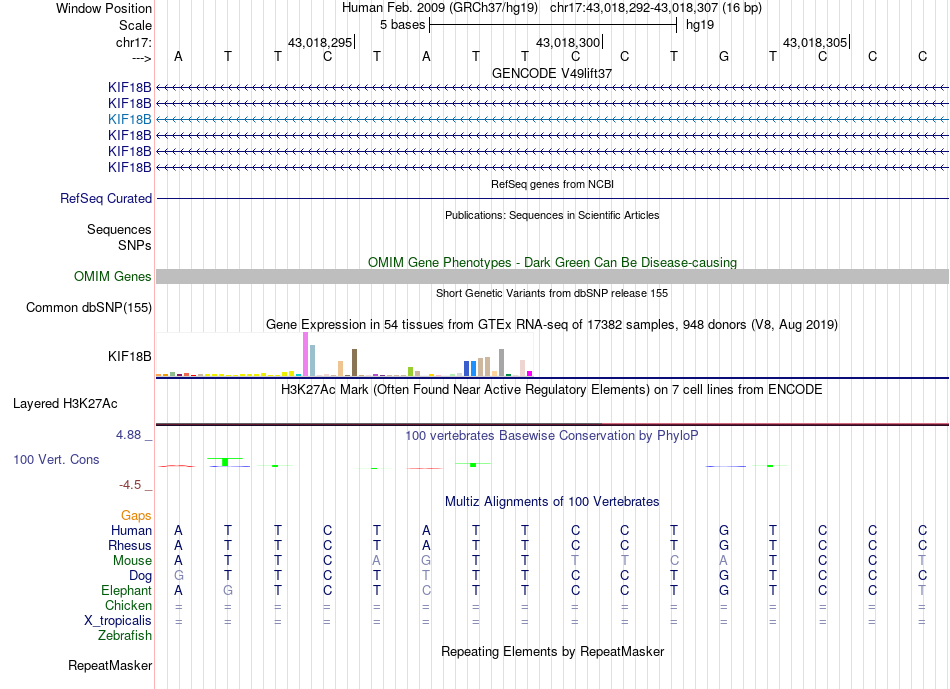Select the X_tropicalis alignment row label
950x689 pixels.
pyautogui.click(x=118, y=621)
